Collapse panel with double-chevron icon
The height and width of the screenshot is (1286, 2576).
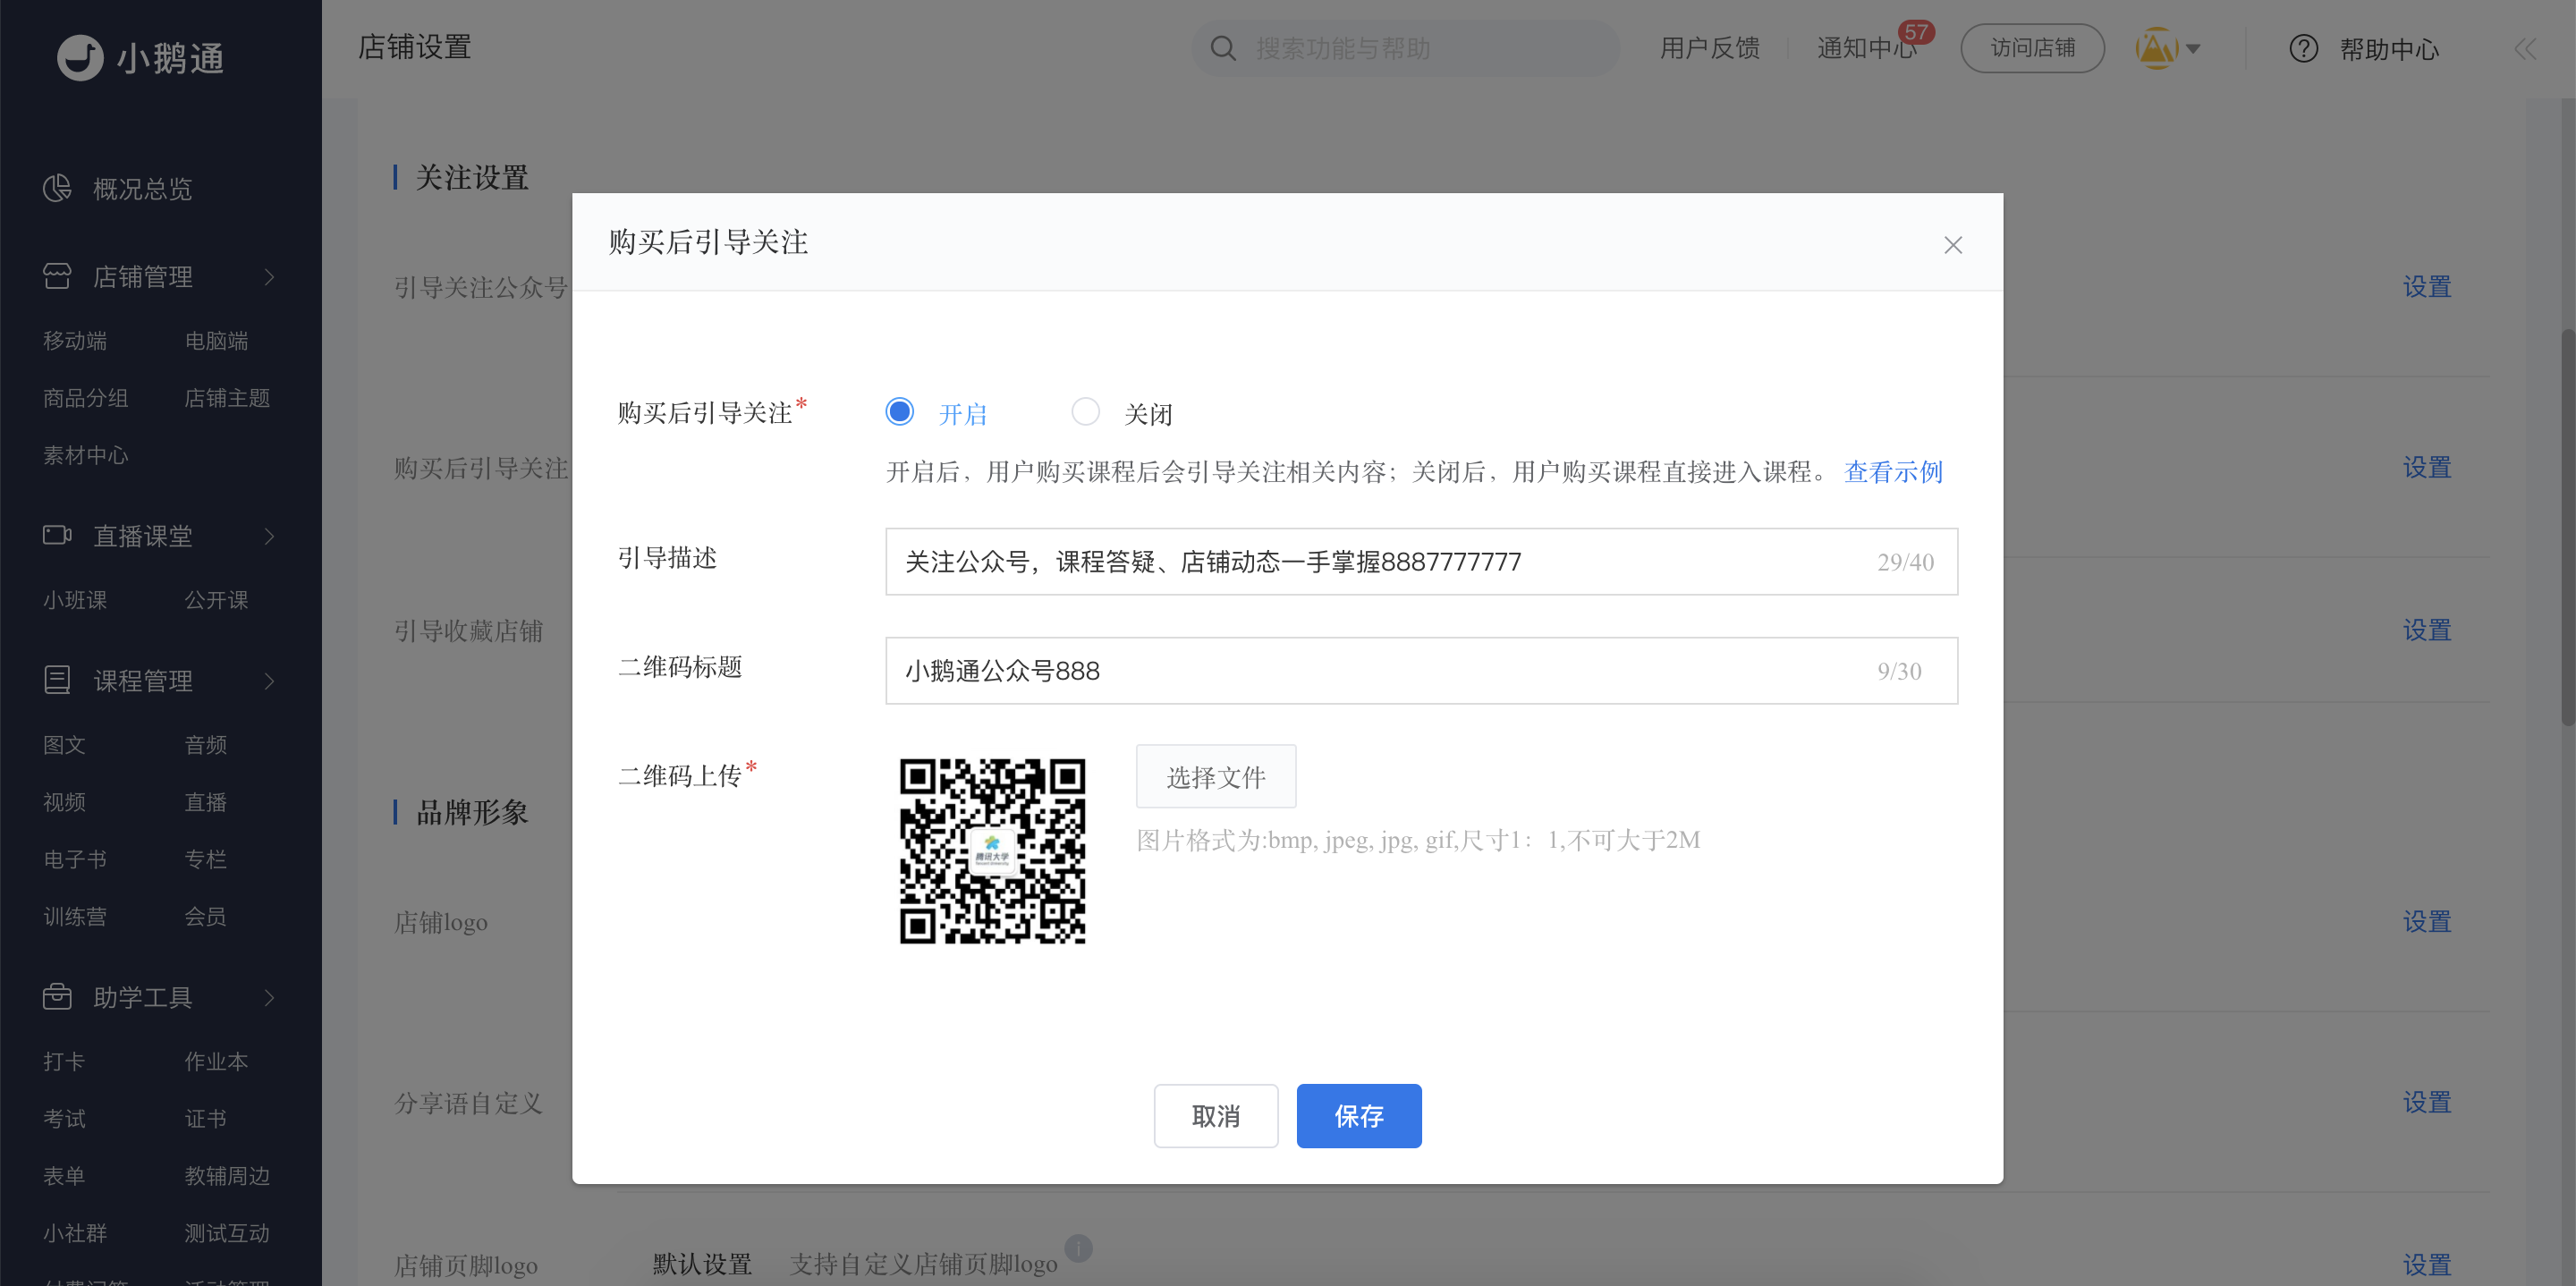pos(2525,48)
